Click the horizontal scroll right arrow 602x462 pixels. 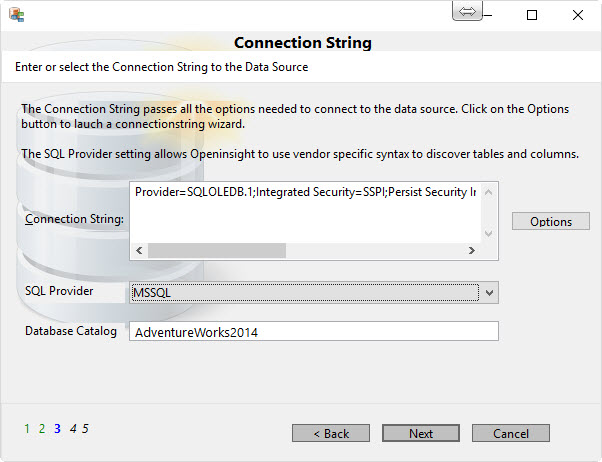[472, 251]
